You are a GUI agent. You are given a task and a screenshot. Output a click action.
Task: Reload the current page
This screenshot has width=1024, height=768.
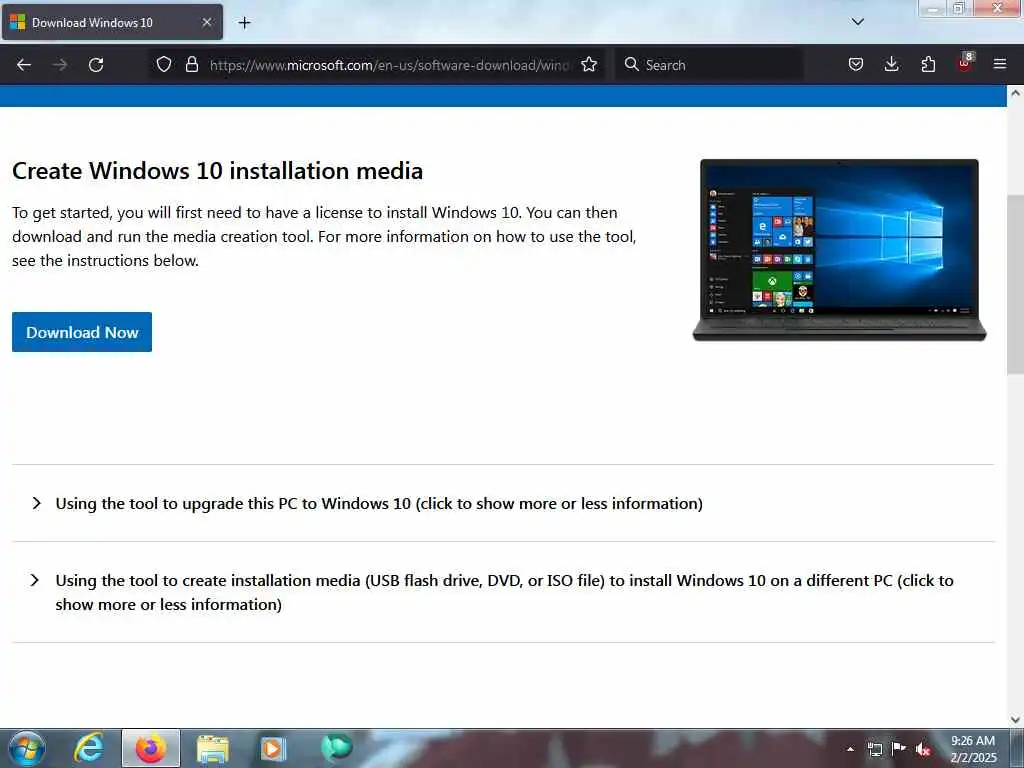(x=96, y=65)
